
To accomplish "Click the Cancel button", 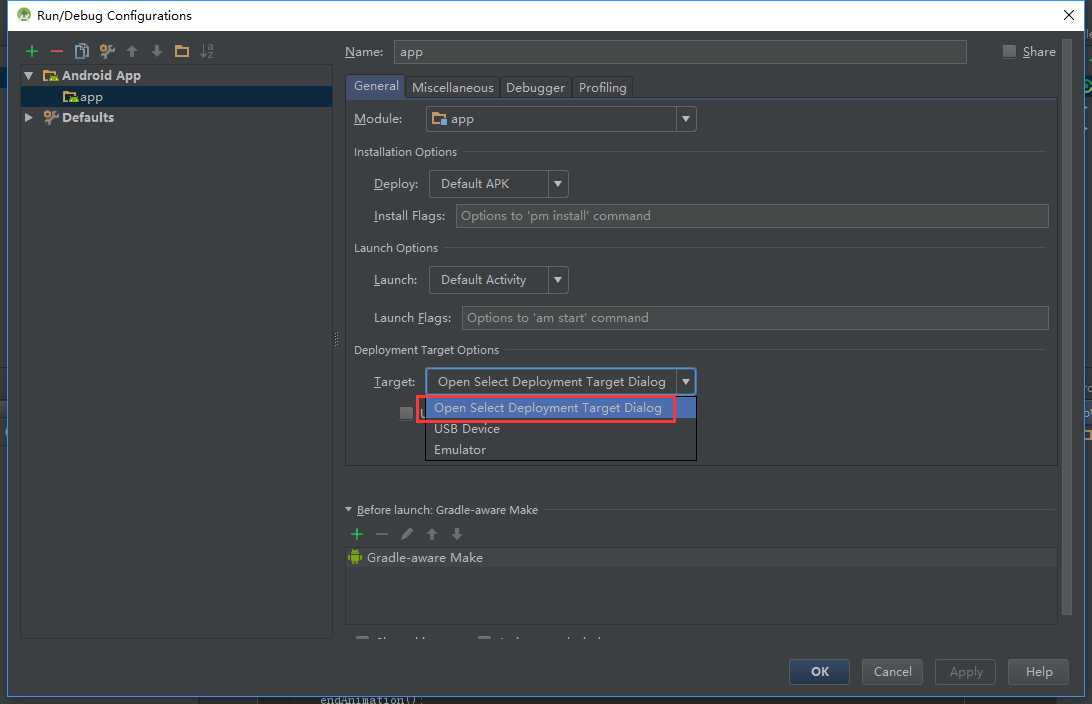I will pyautogui.click(x=892, y=672).
